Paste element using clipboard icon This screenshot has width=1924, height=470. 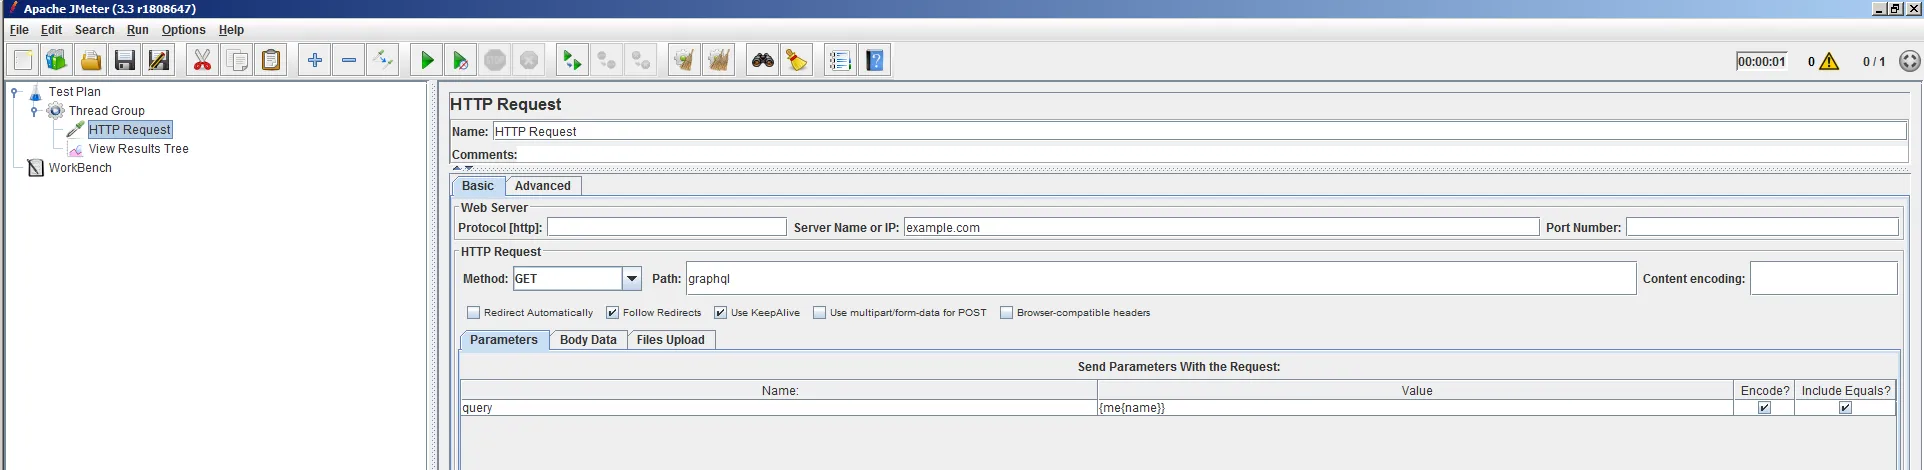click(x=271, y=60)
